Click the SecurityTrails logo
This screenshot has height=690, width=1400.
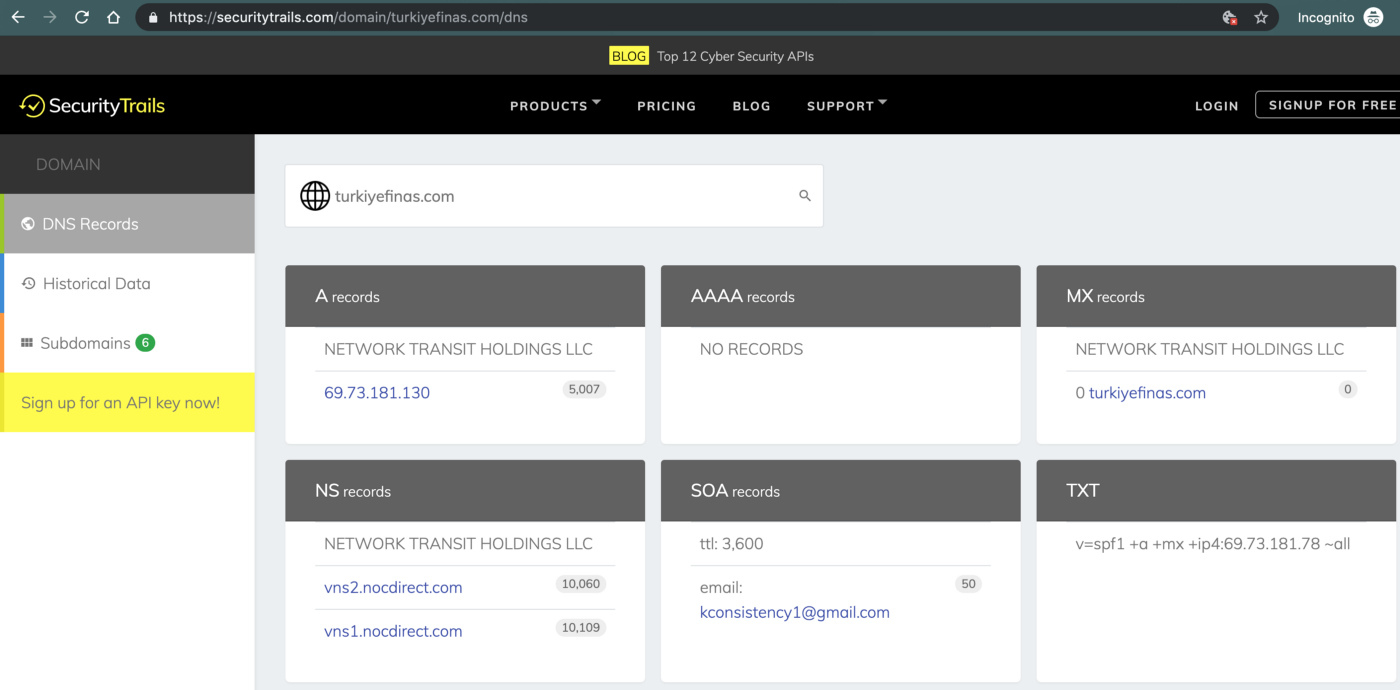coord(92,105)
